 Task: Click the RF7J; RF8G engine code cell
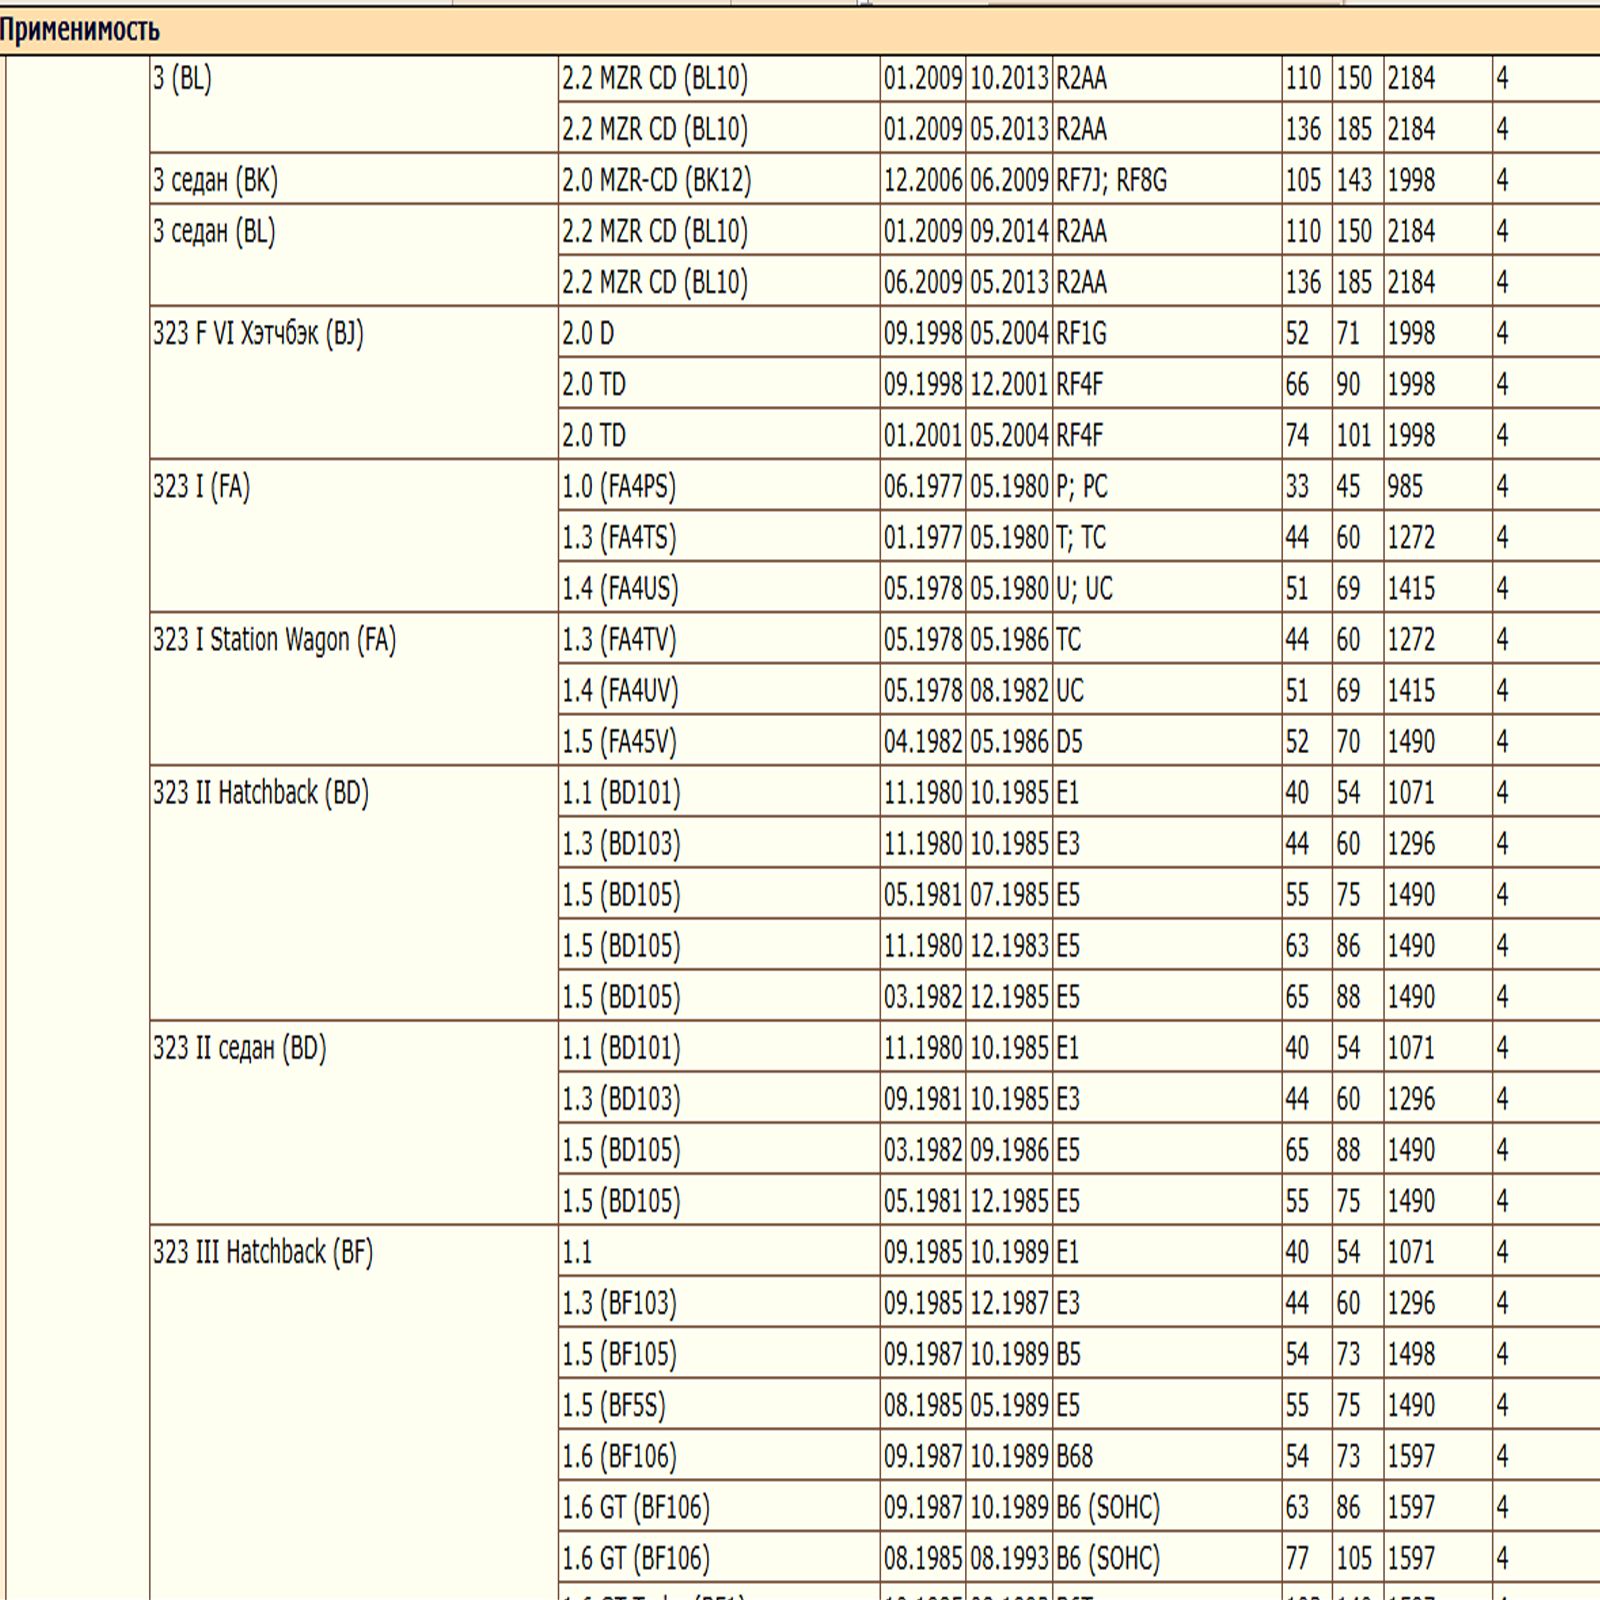click(x=1111, y=181)
